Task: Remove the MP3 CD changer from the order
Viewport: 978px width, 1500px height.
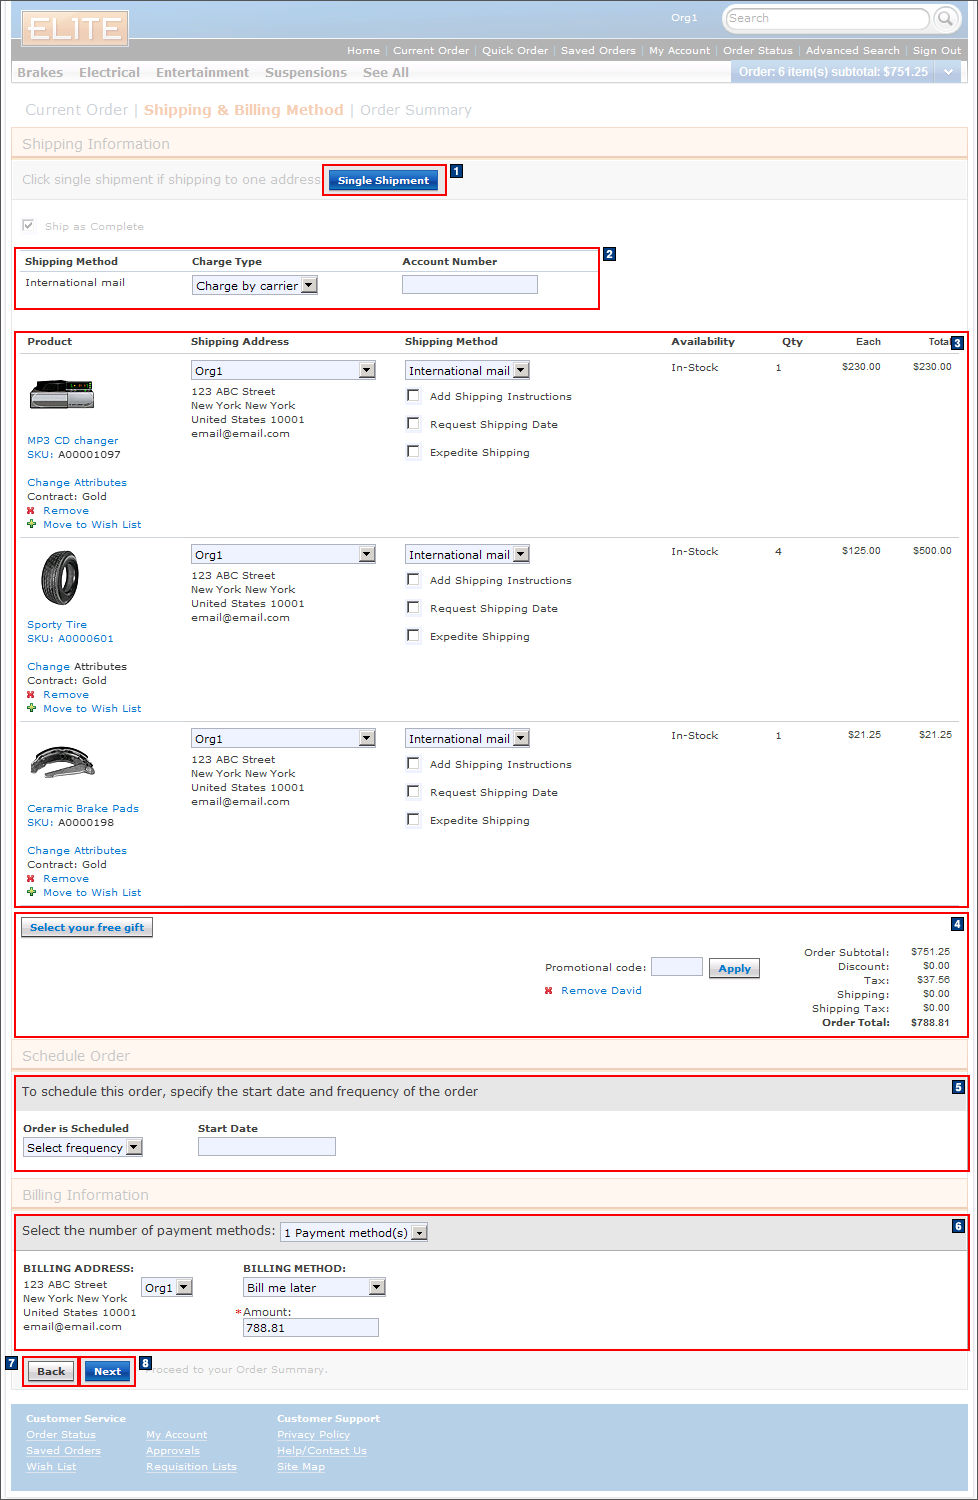Action: [65, 510]
